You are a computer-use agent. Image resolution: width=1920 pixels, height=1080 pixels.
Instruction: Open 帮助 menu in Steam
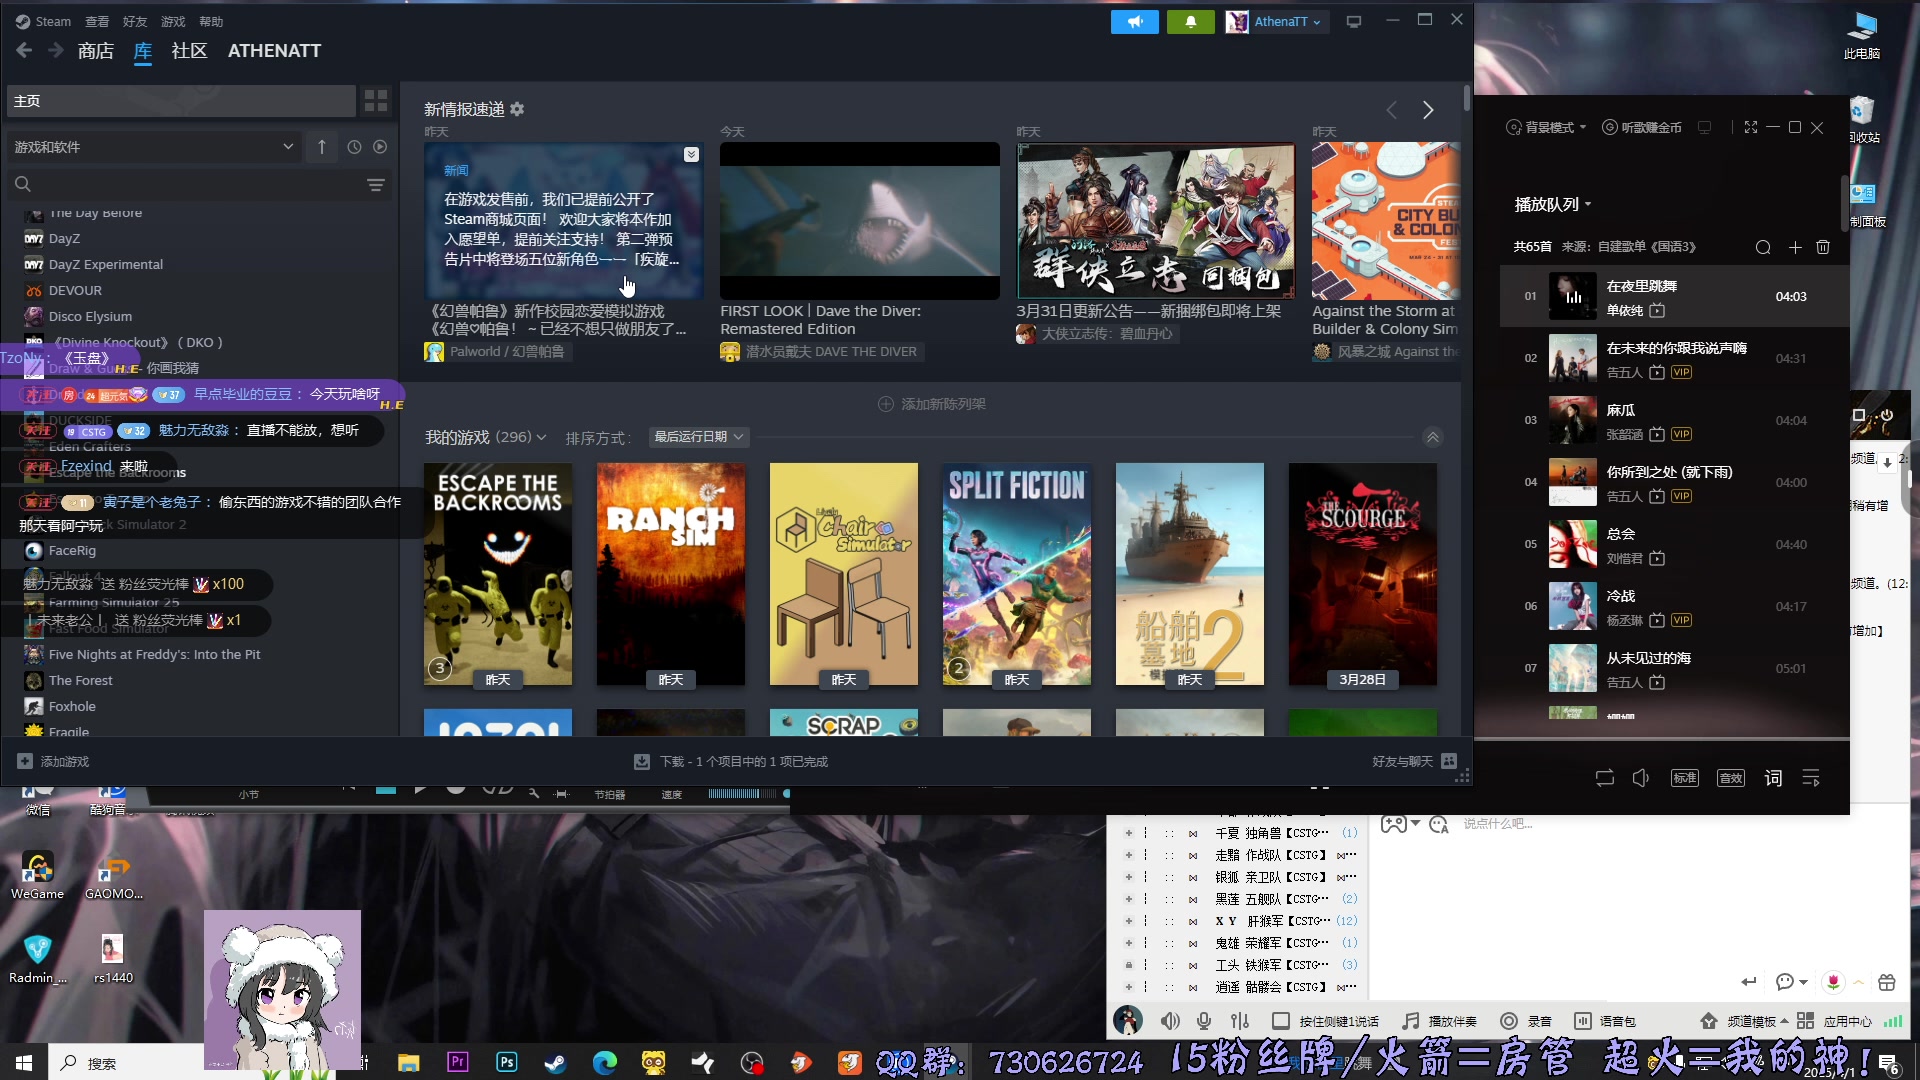[x=211, y=21]
